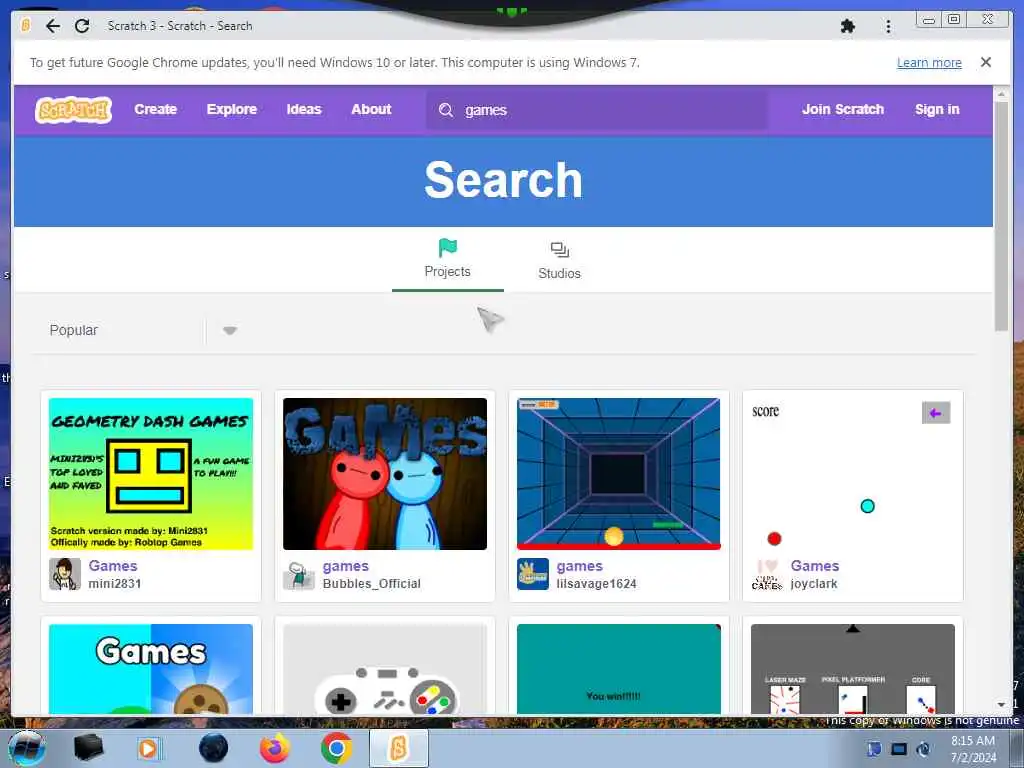Screen dimensions: 1024x768
Task: Open the blue tunnel game thumbnail
Action: coord(618,474)
